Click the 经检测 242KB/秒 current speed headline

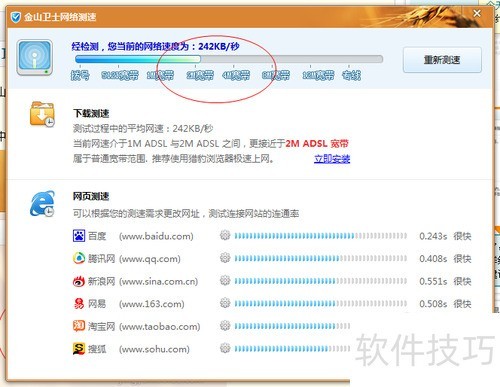pos(156,46)
